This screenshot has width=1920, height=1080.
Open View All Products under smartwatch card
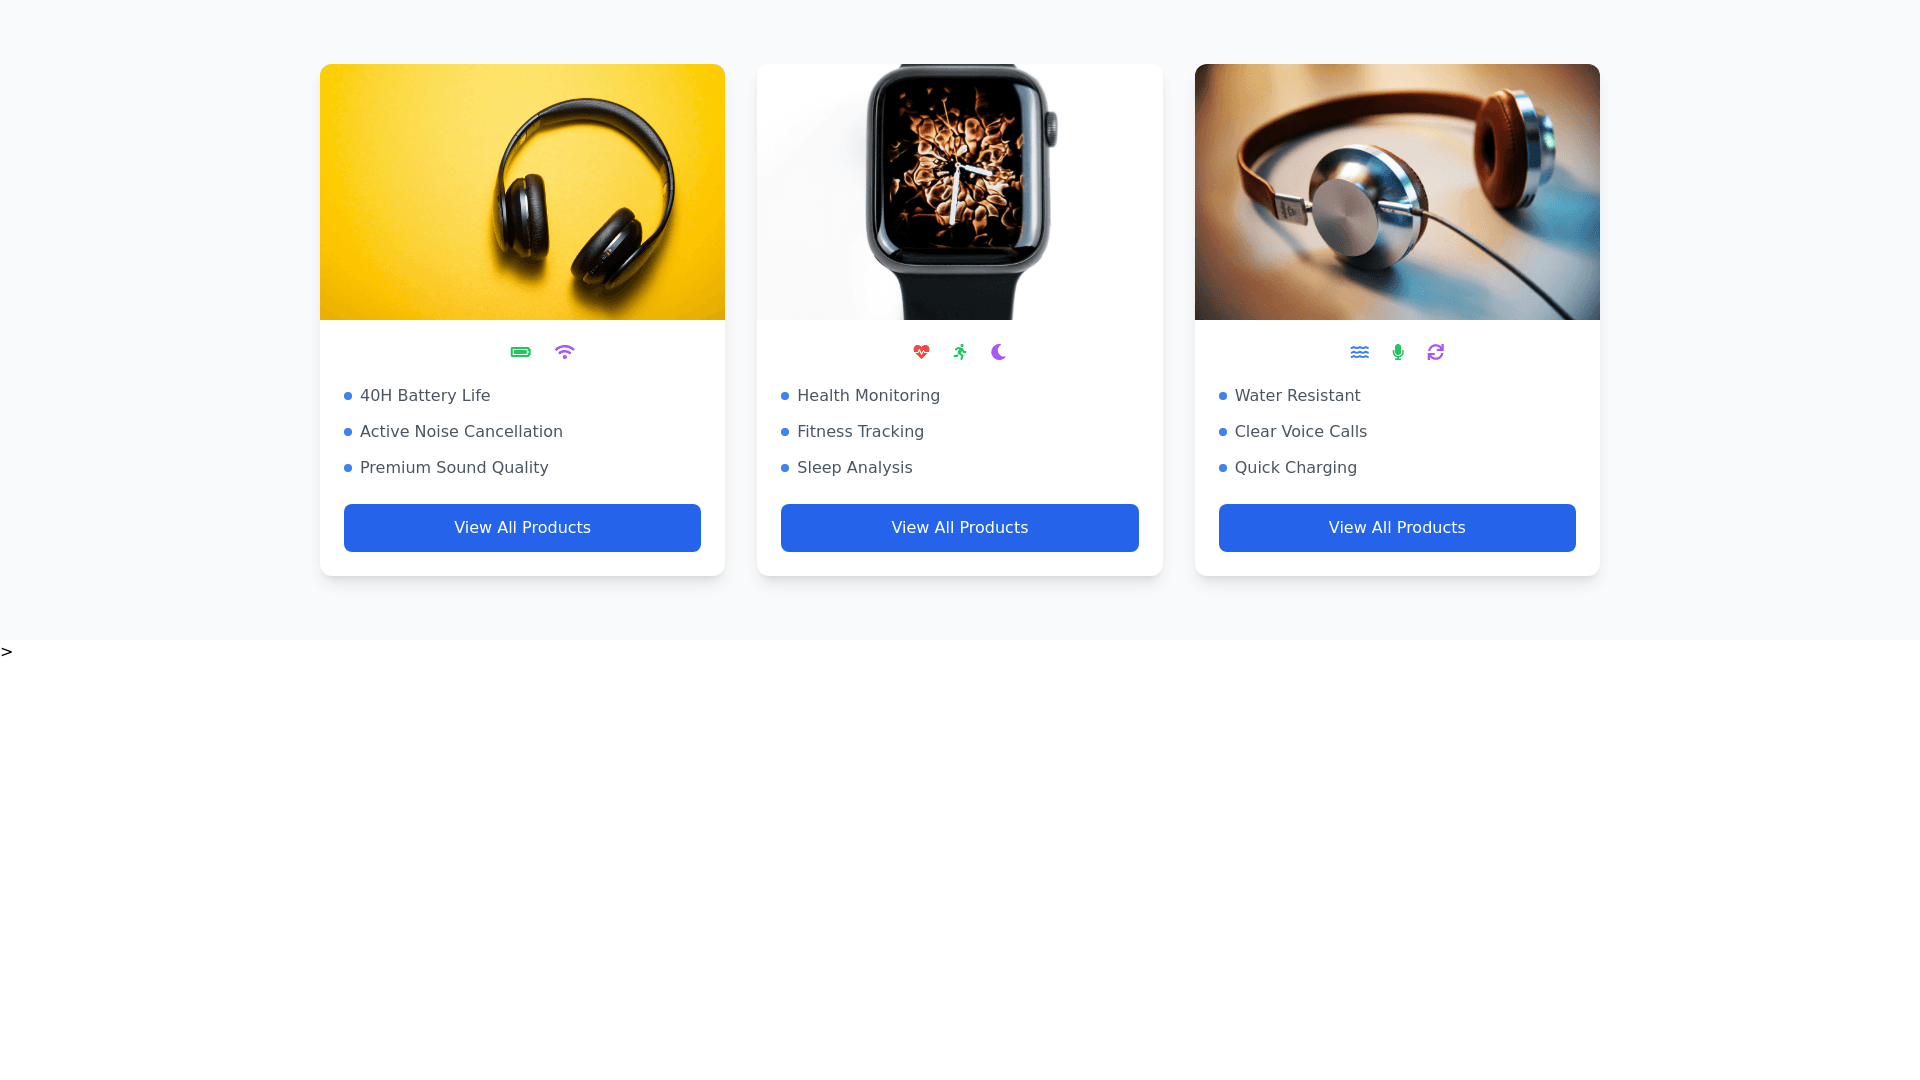tap(960, 528)
